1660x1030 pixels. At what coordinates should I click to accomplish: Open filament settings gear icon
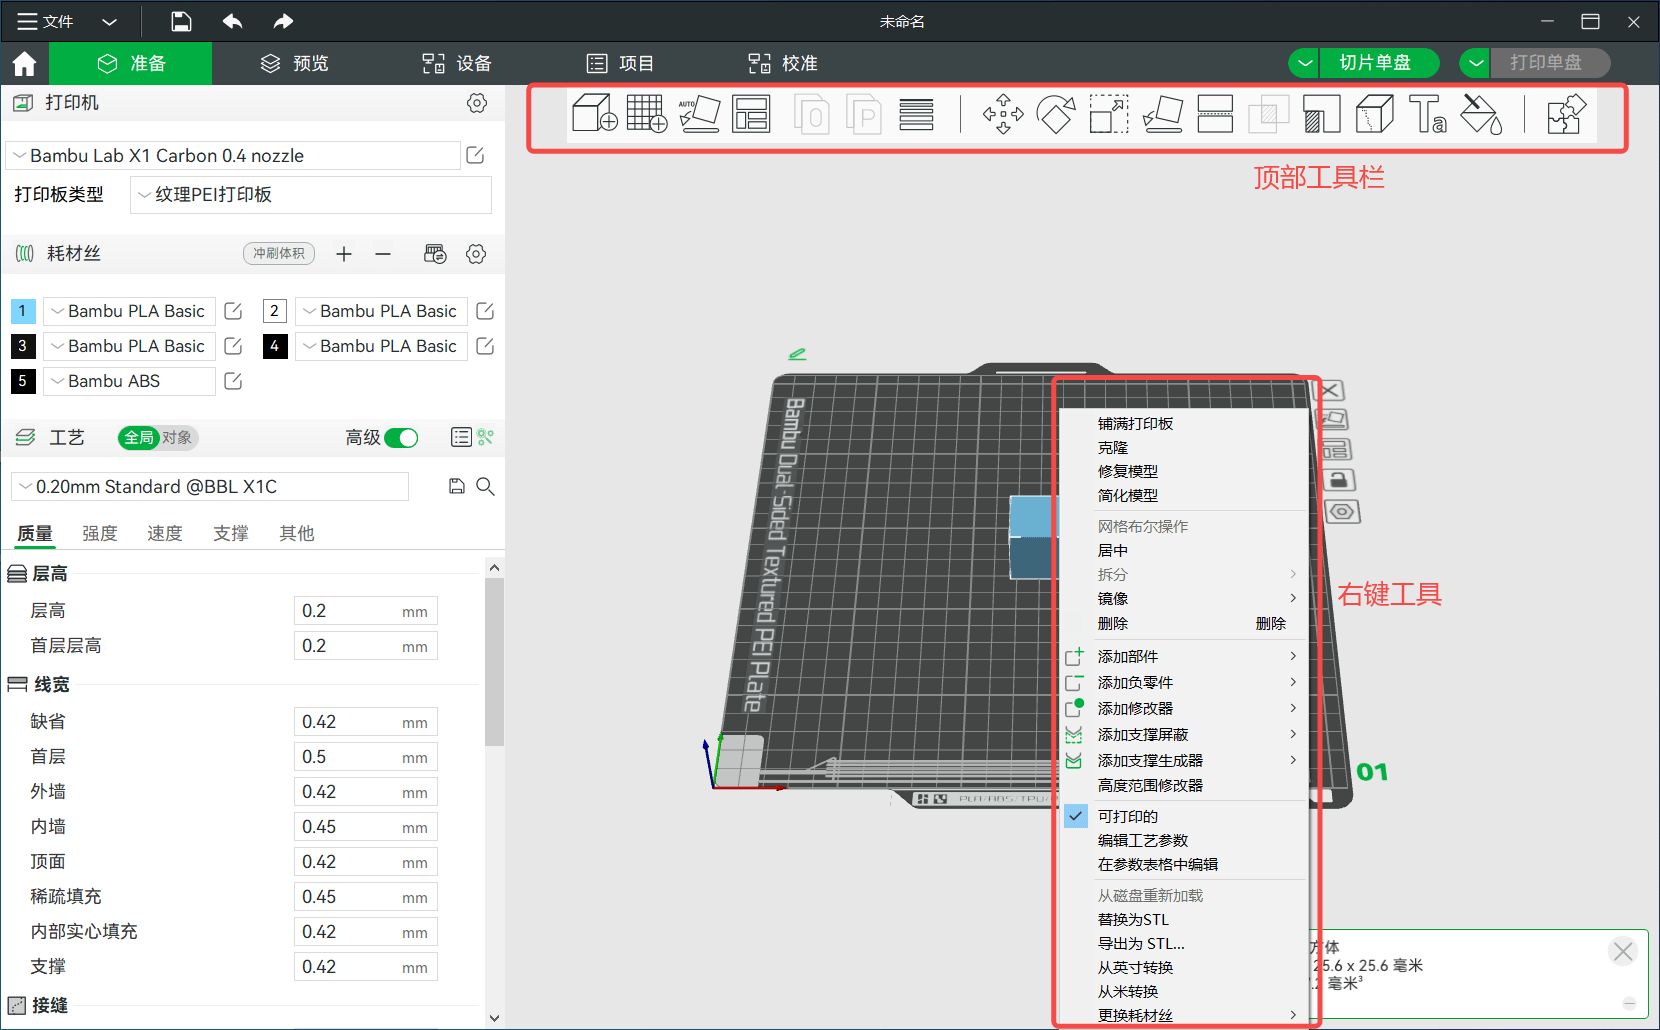pyautogui.click(x=476, y=254)
